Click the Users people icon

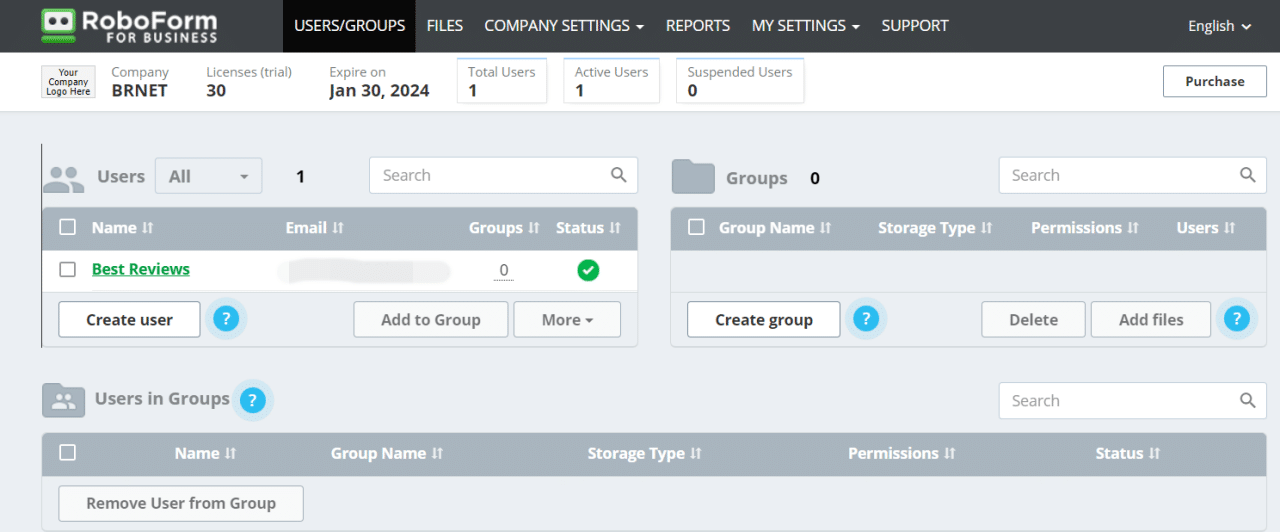[64, 178]
